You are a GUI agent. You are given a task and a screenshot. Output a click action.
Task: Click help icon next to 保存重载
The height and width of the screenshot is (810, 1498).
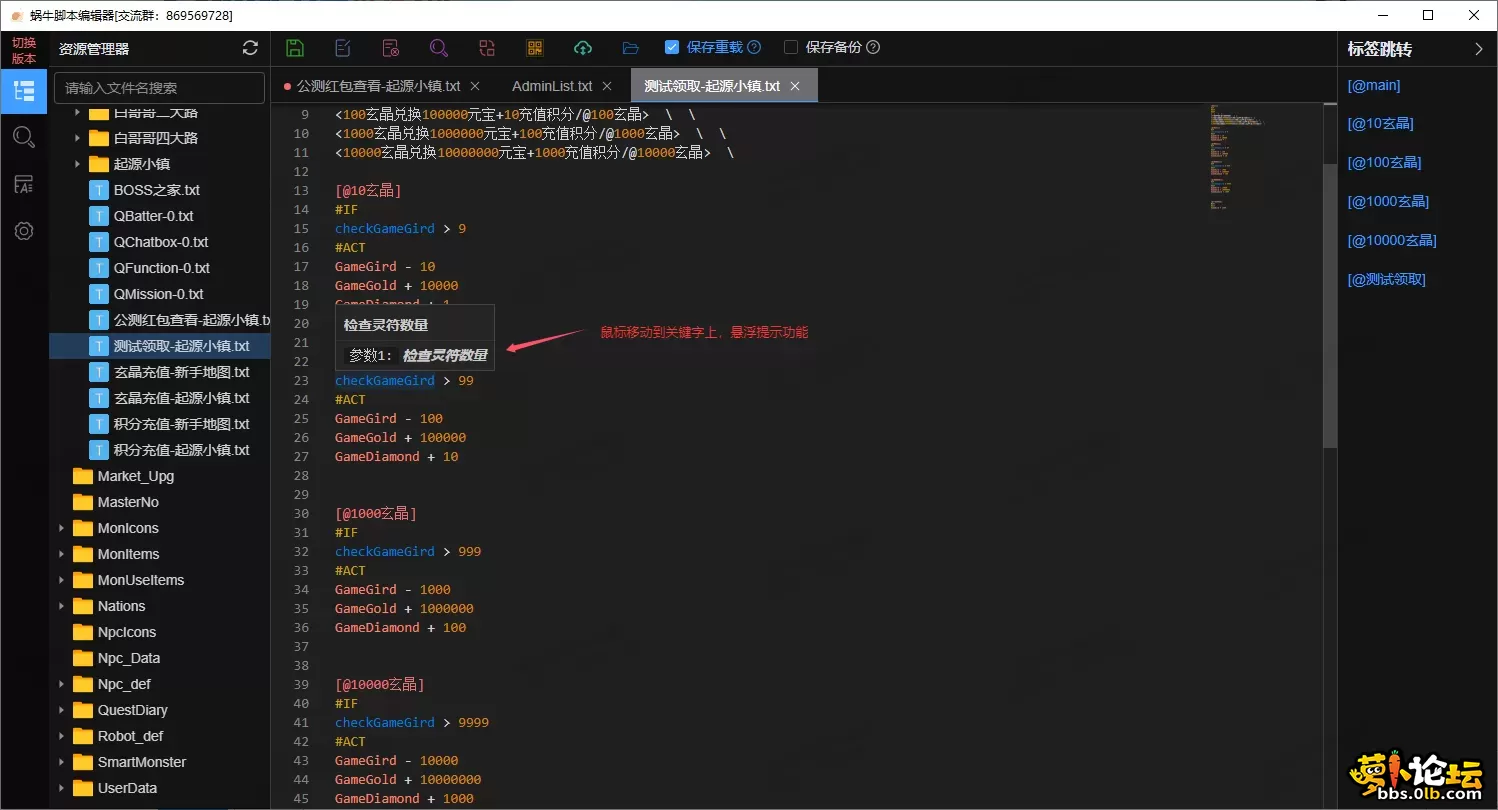point(754,47)
